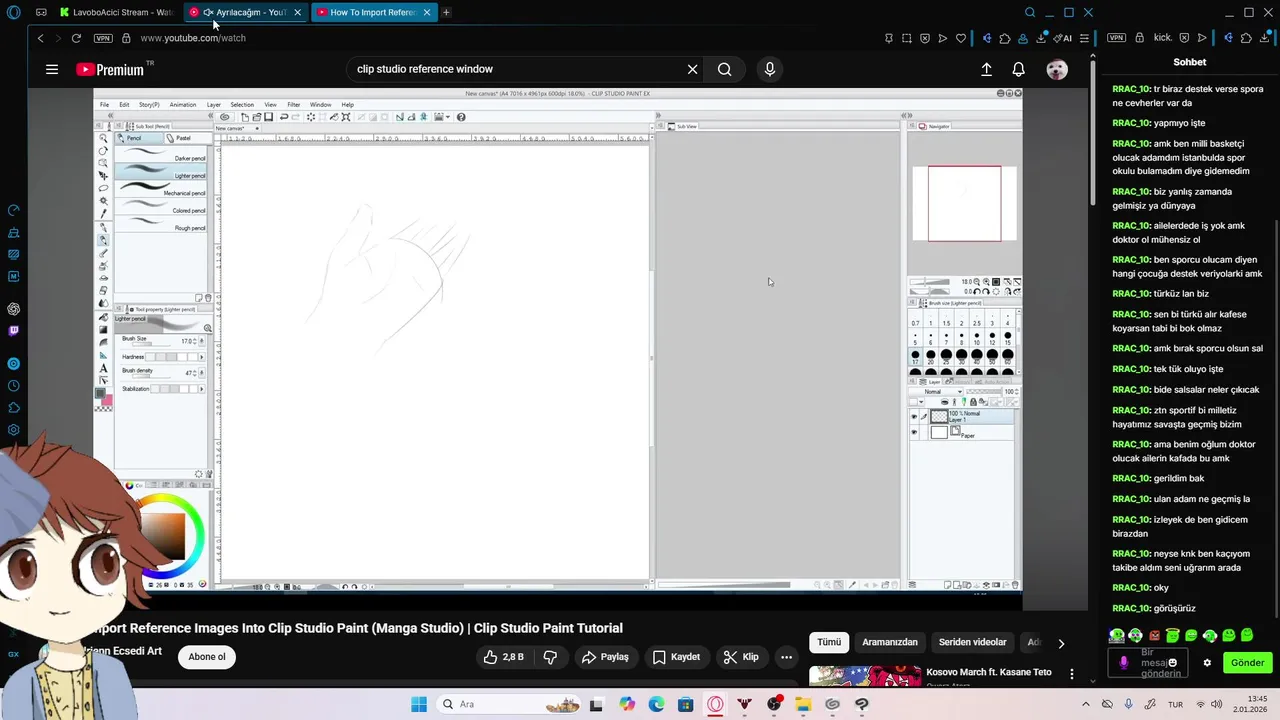The height and width of the screenshot is (720, 1280).
Task: Close the How To Import Reference tab
Action: pyautogui.click(x=427, y=12)
